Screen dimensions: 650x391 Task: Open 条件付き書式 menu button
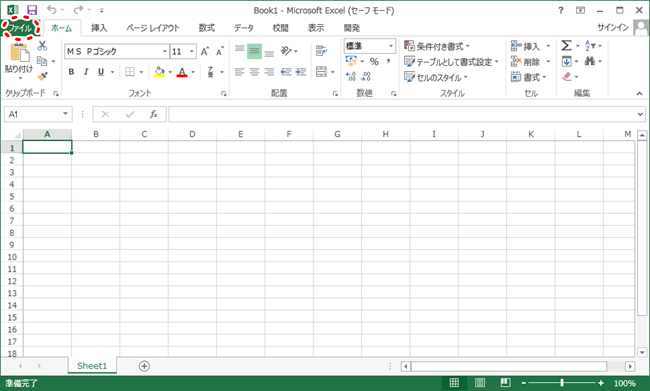pos(437,46)
